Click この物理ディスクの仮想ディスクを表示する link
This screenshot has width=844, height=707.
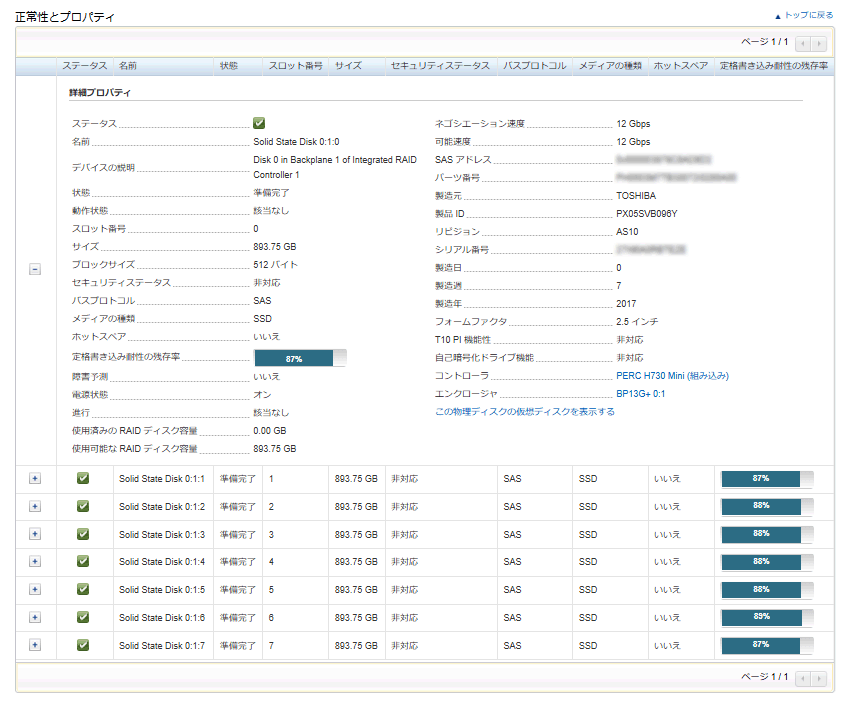525,412
